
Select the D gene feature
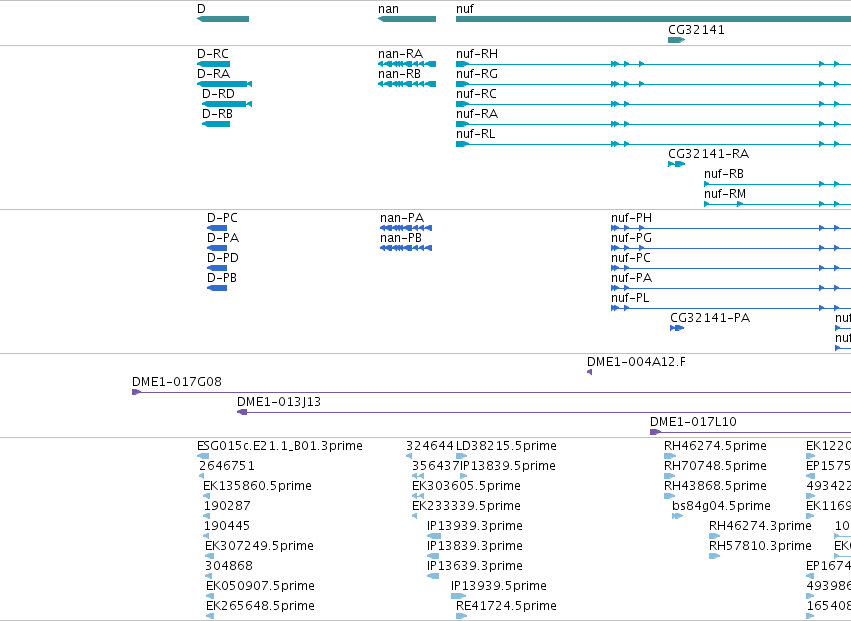[x=223, y=19]
